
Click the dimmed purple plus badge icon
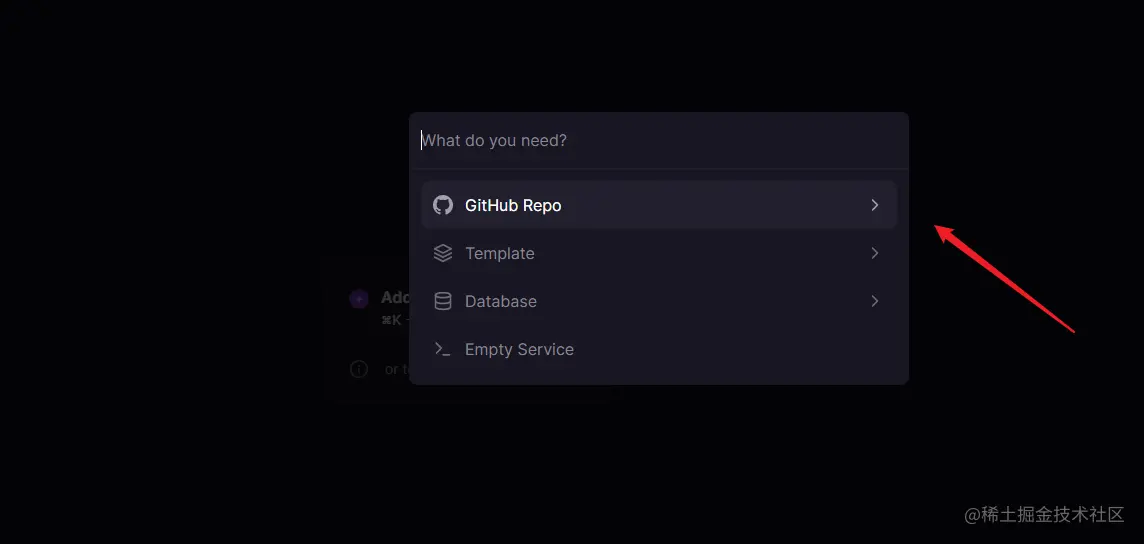[x=358, y=298]
